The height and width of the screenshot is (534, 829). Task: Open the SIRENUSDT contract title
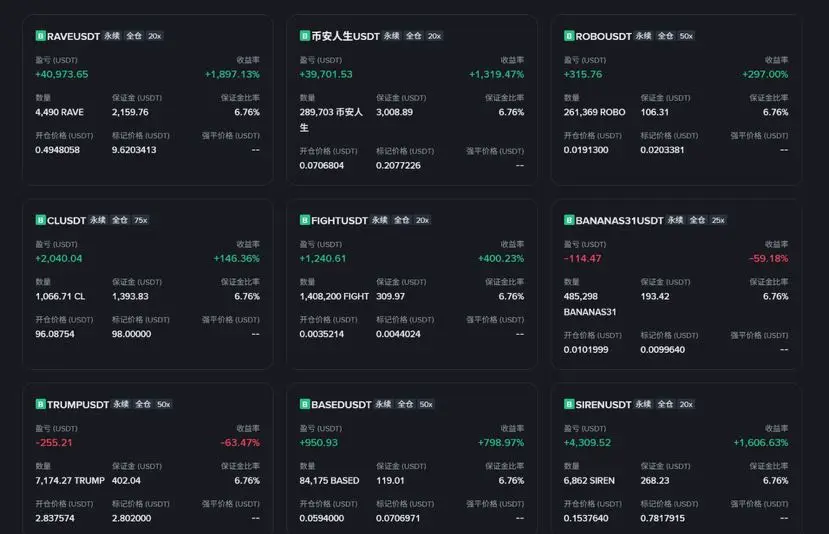[x=603, y=405]
